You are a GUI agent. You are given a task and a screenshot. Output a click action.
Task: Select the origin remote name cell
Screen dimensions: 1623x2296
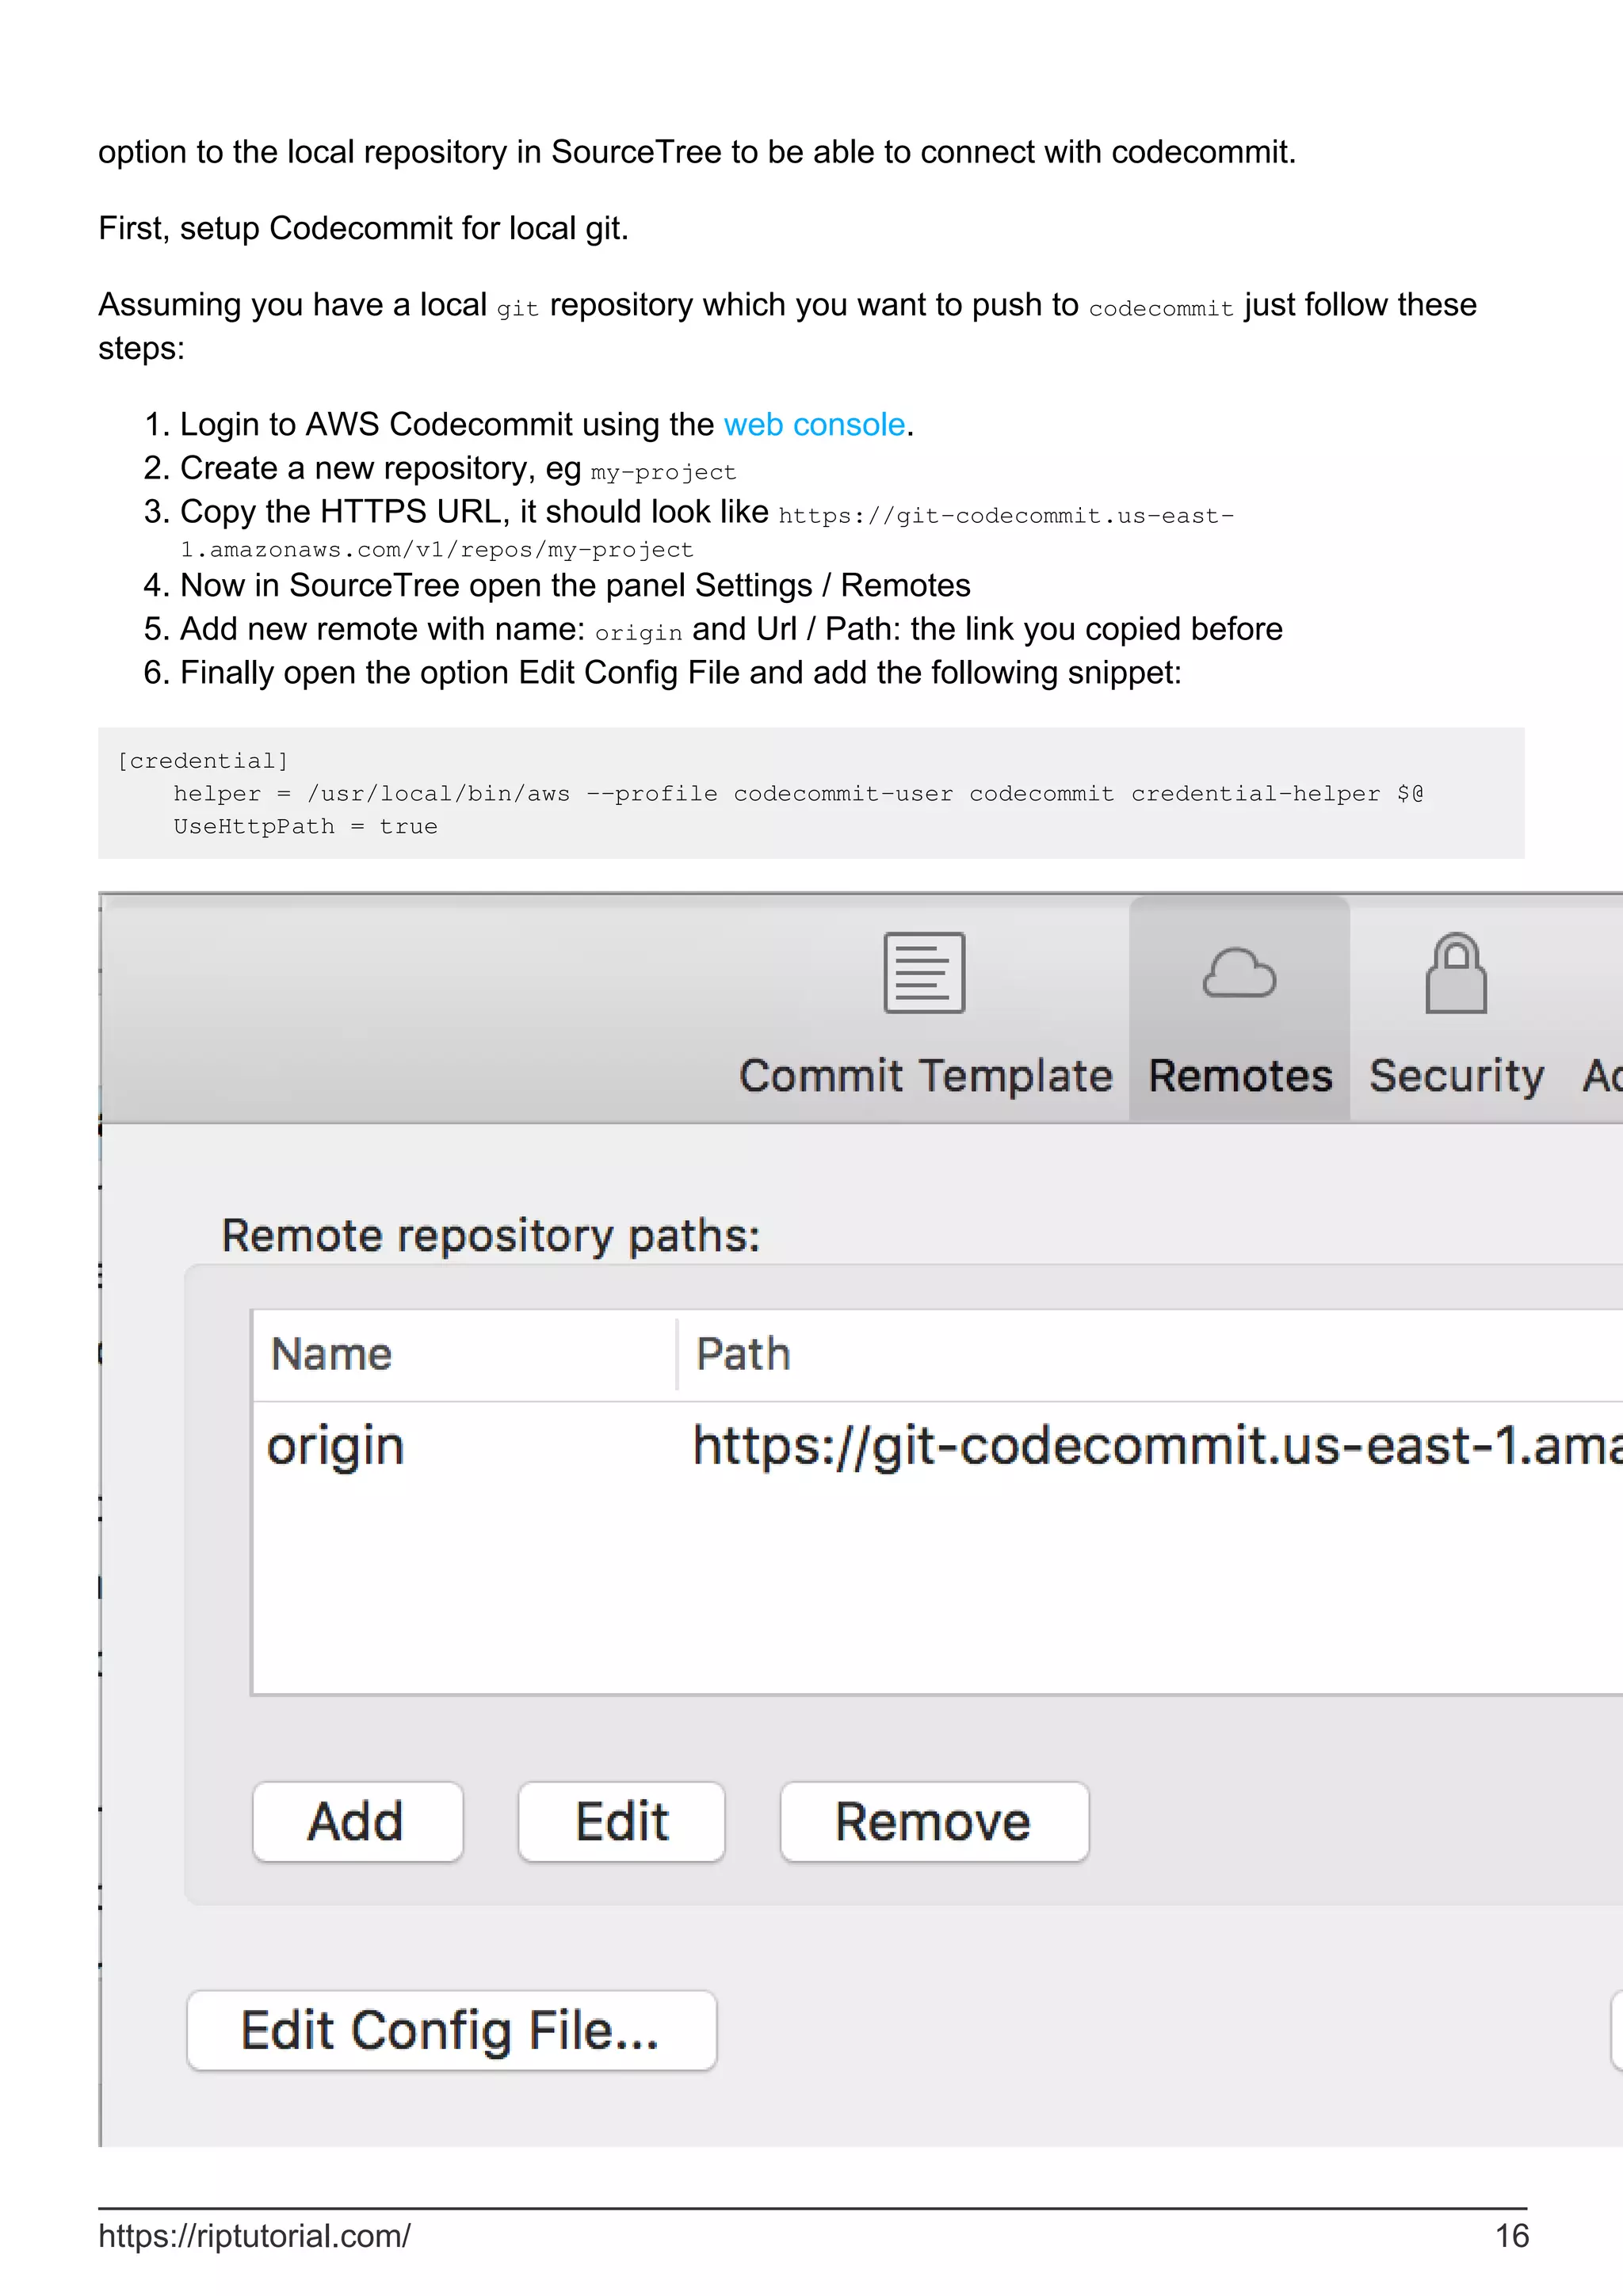[336, 1447]
